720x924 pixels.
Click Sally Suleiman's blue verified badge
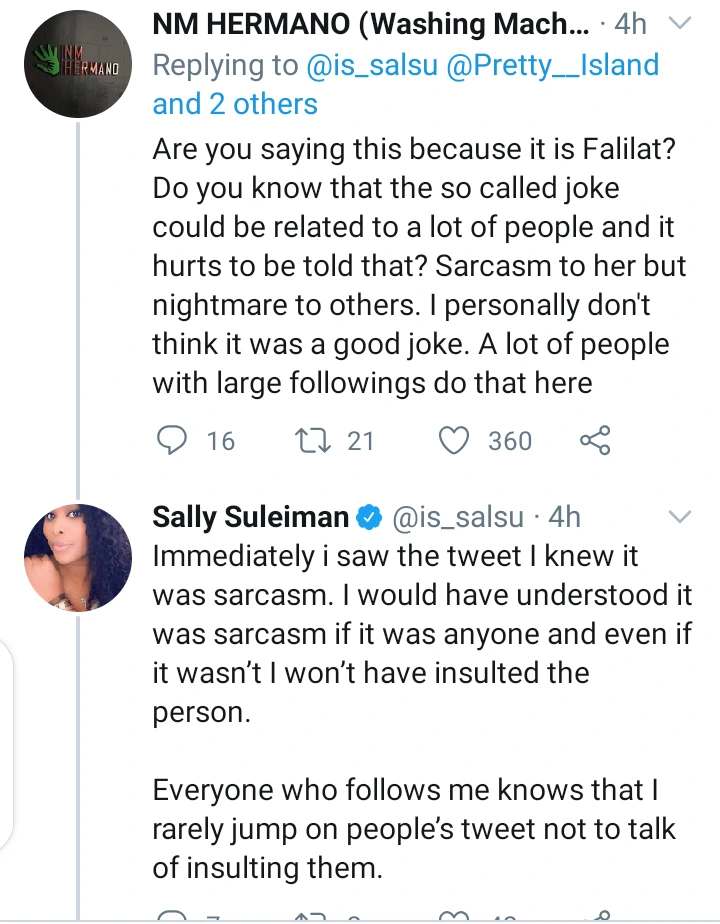(x=370, y=518)
